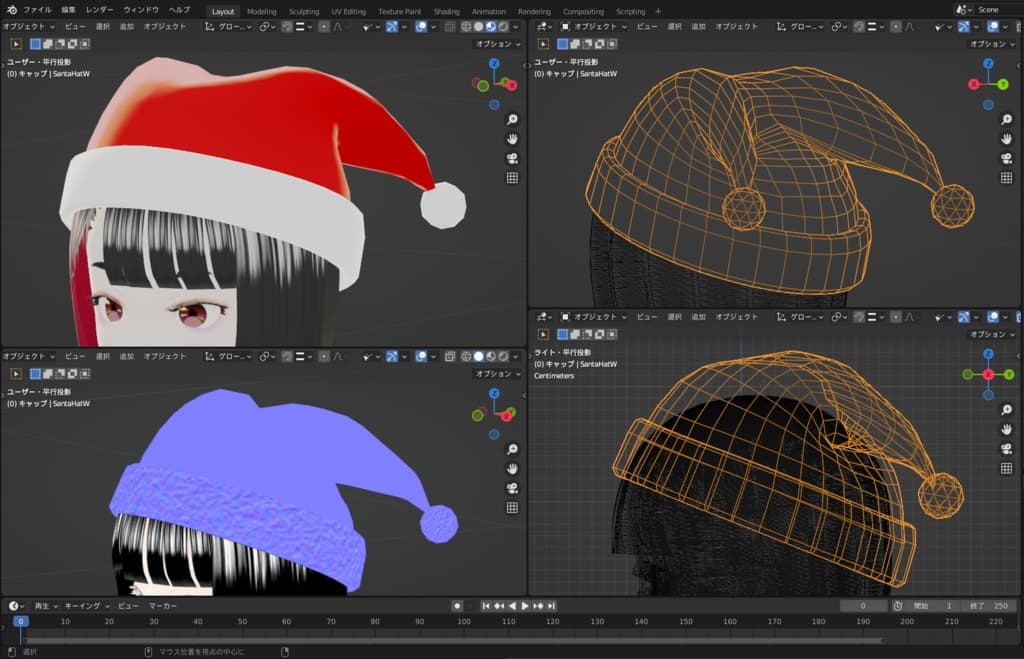Expand the キーイング dropdown in the timeline
This screenshot has width=1024, height=659.
pos(85,606)
